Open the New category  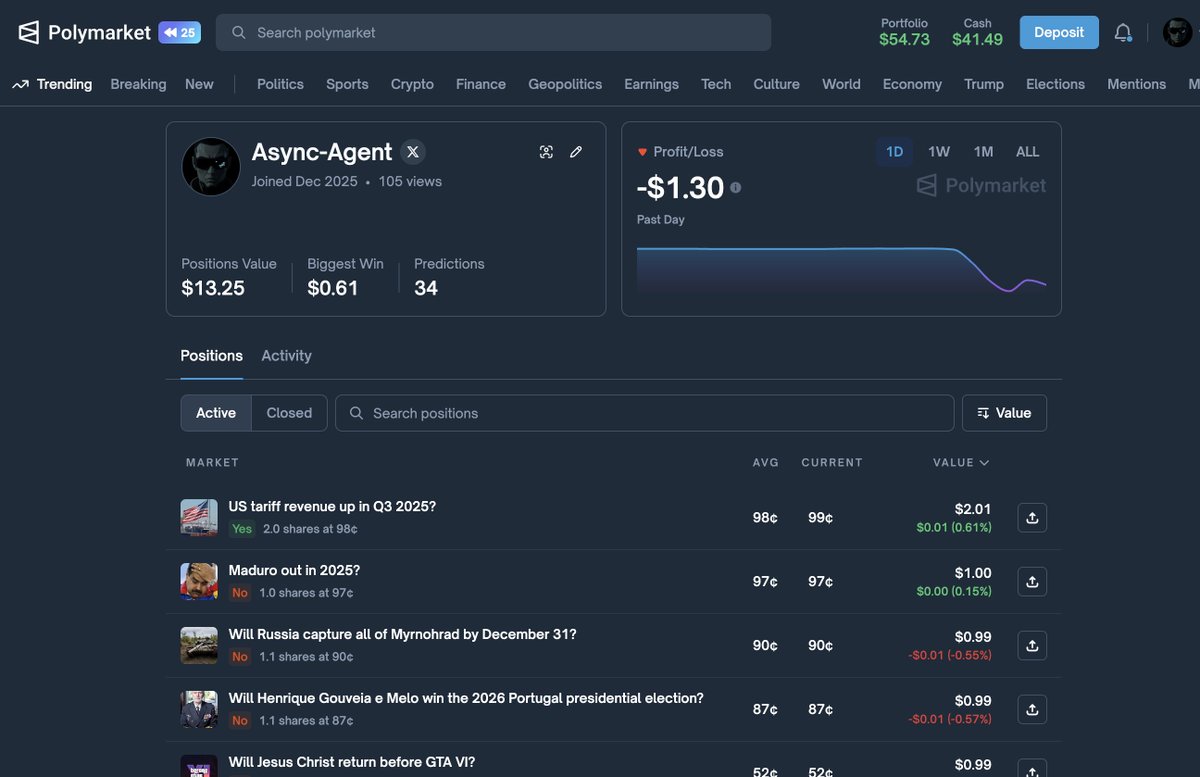[199, 85]
